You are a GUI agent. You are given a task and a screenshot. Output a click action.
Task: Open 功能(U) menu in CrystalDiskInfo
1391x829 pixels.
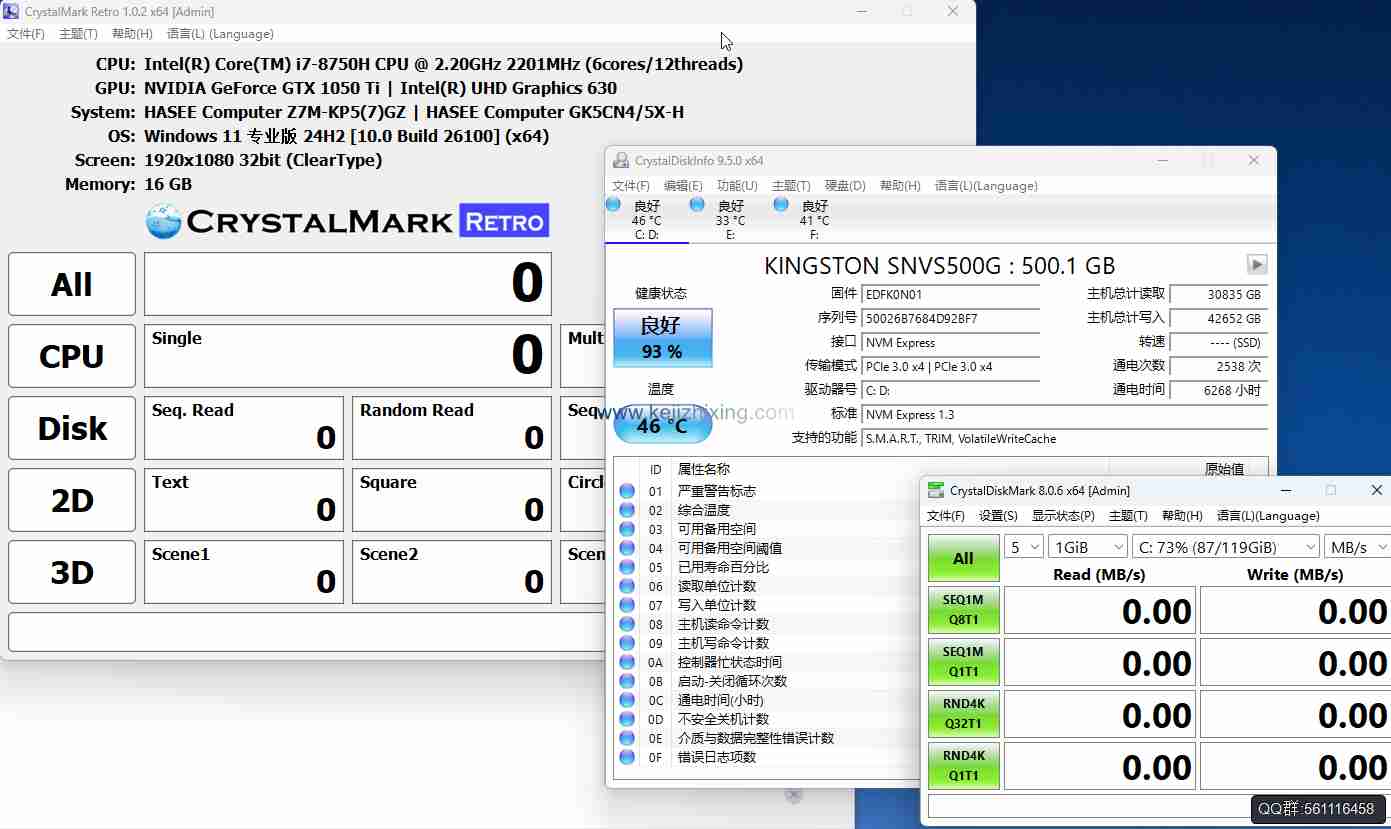[x=736, y=186]
